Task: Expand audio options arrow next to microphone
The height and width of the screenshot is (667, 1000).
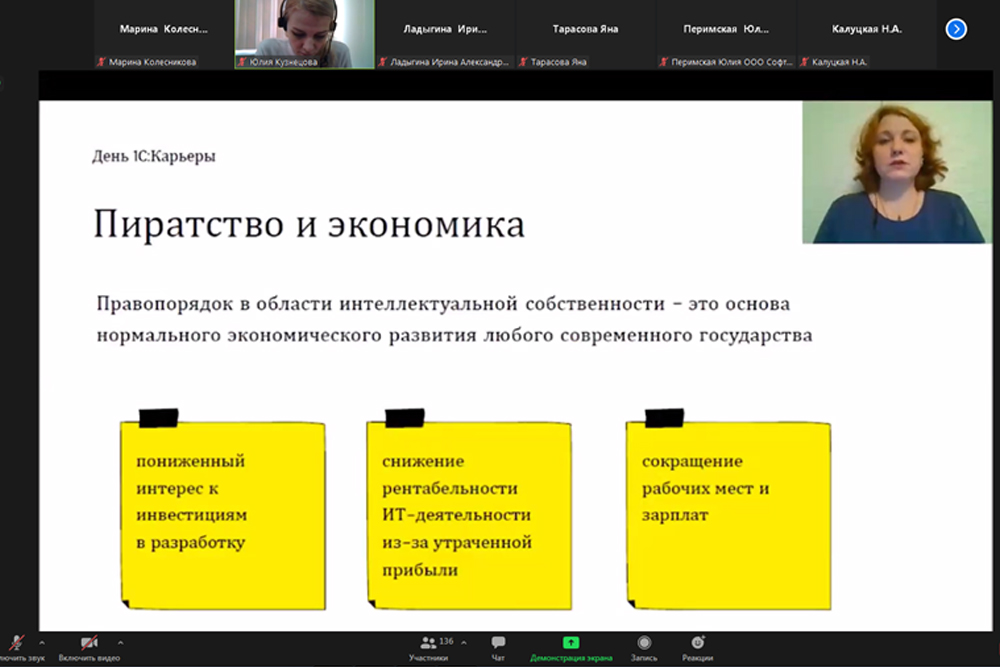Action: [x=41, y=642]
